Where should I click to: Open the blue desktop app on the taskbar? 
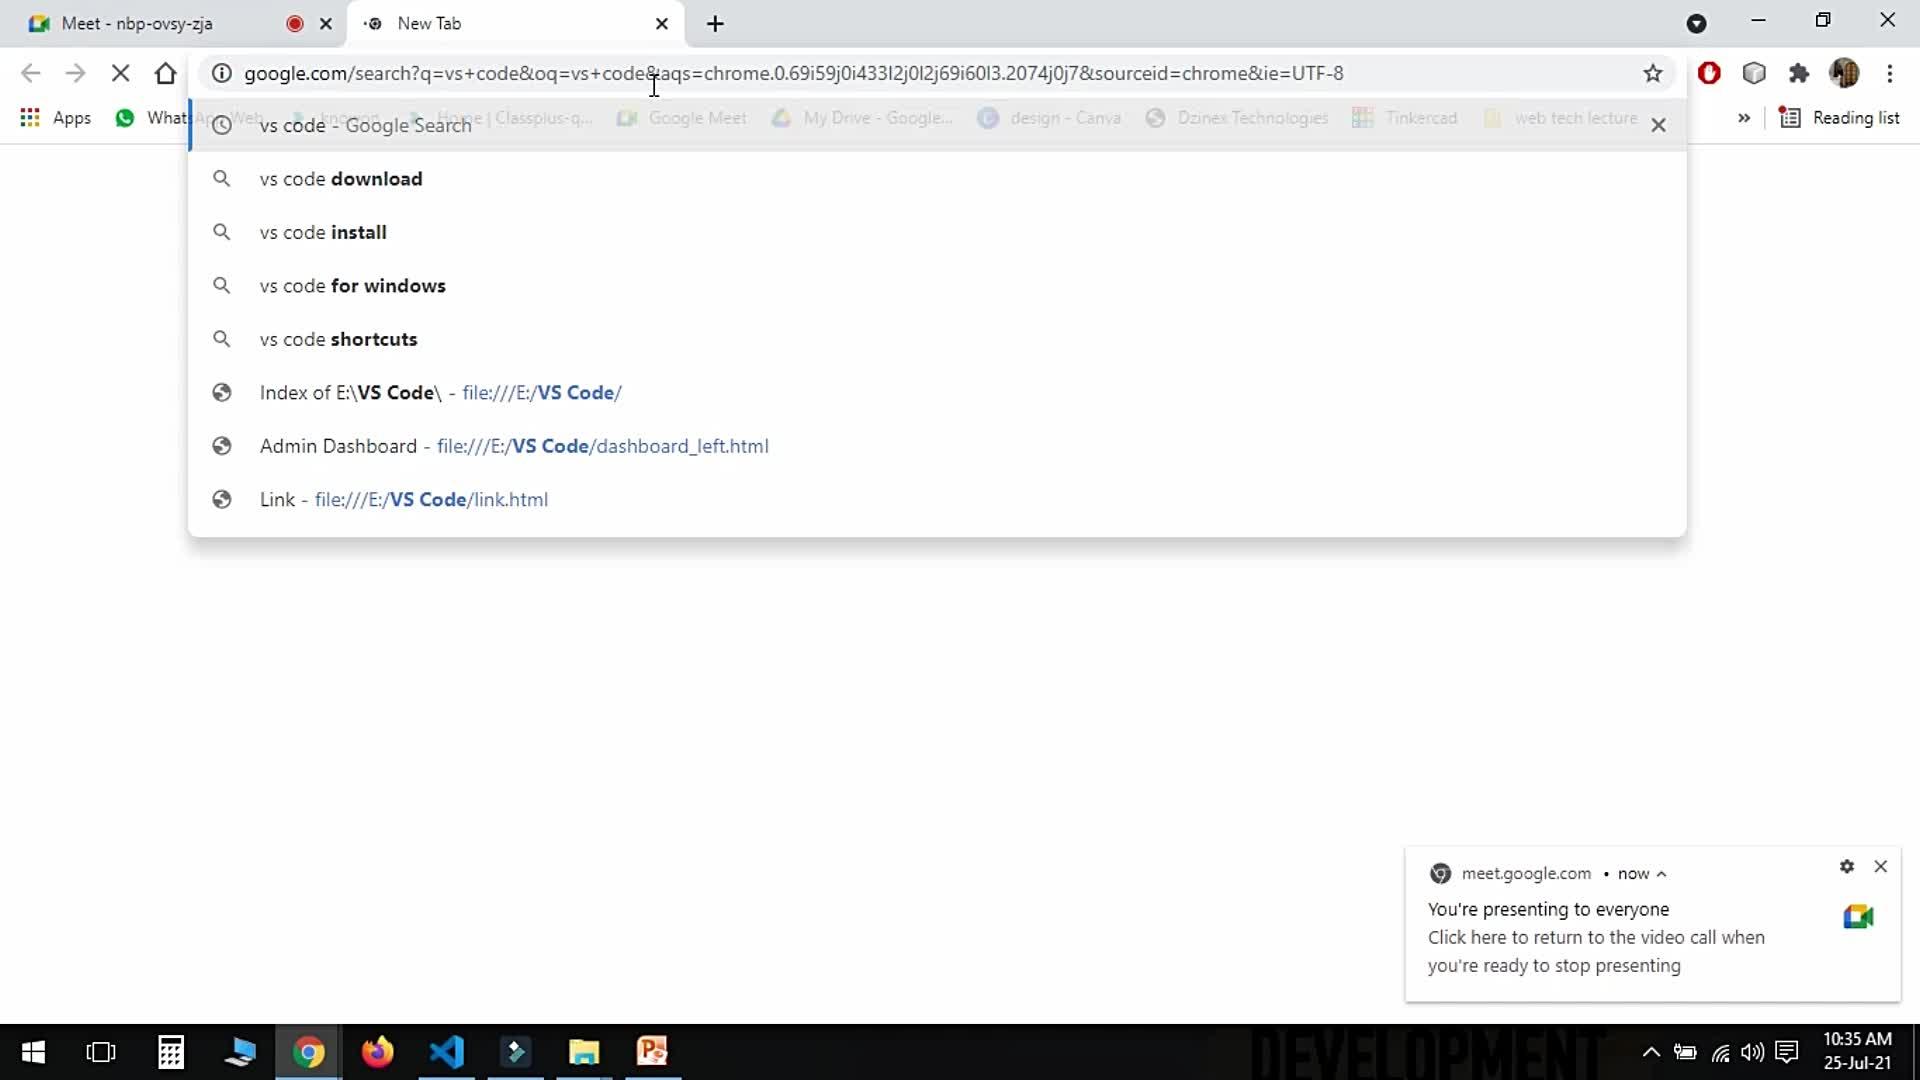[240, 1052]
